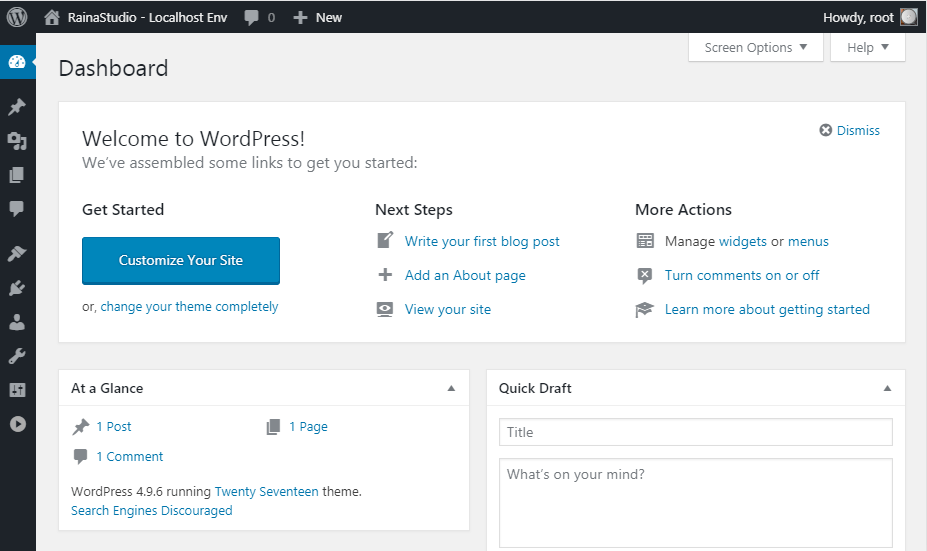Click the widgets icon beside Manage widgets
The image size is (927, 551).
tap(645, 241)
